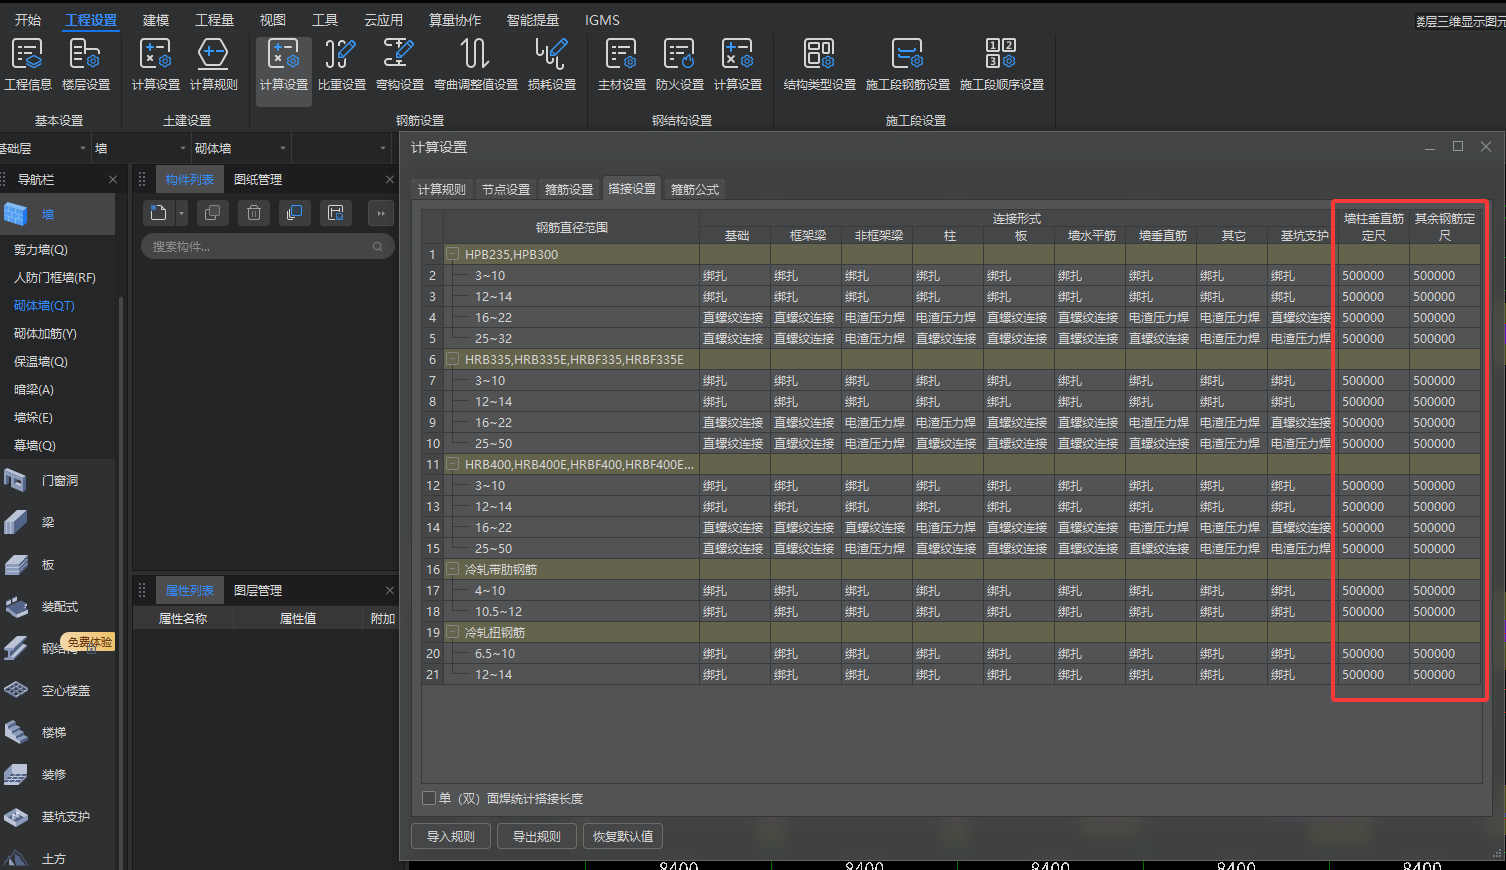Click the new component icon in 构件列表
1506x870 pixels.
coord(158,213)
